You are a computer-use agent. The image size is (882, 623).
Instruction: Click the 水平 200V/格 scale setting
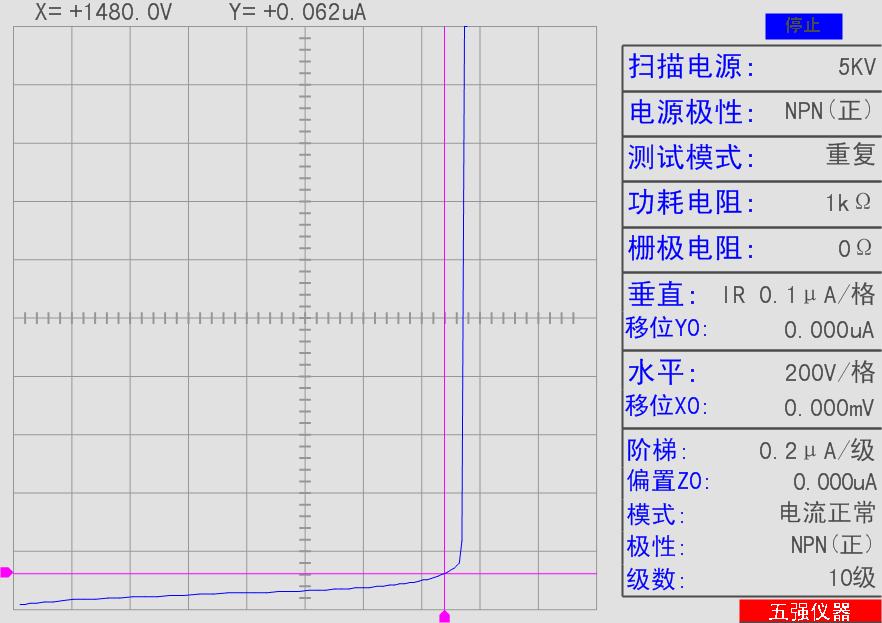click(x=751, y=373)
